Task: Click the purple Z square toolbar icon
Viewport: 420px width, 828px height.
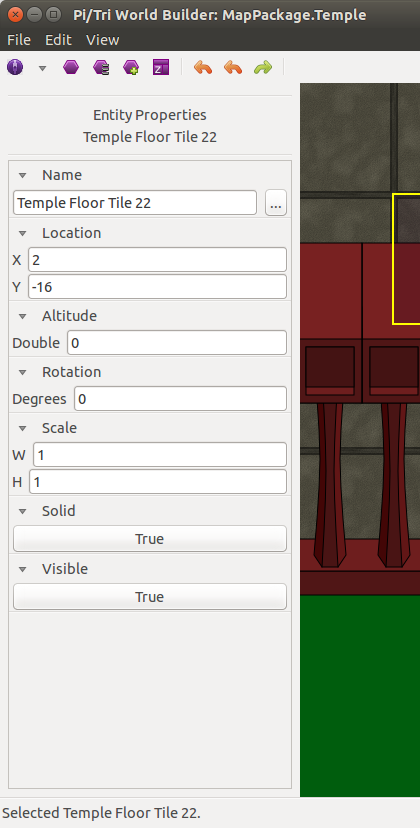Action: point(161,68)
